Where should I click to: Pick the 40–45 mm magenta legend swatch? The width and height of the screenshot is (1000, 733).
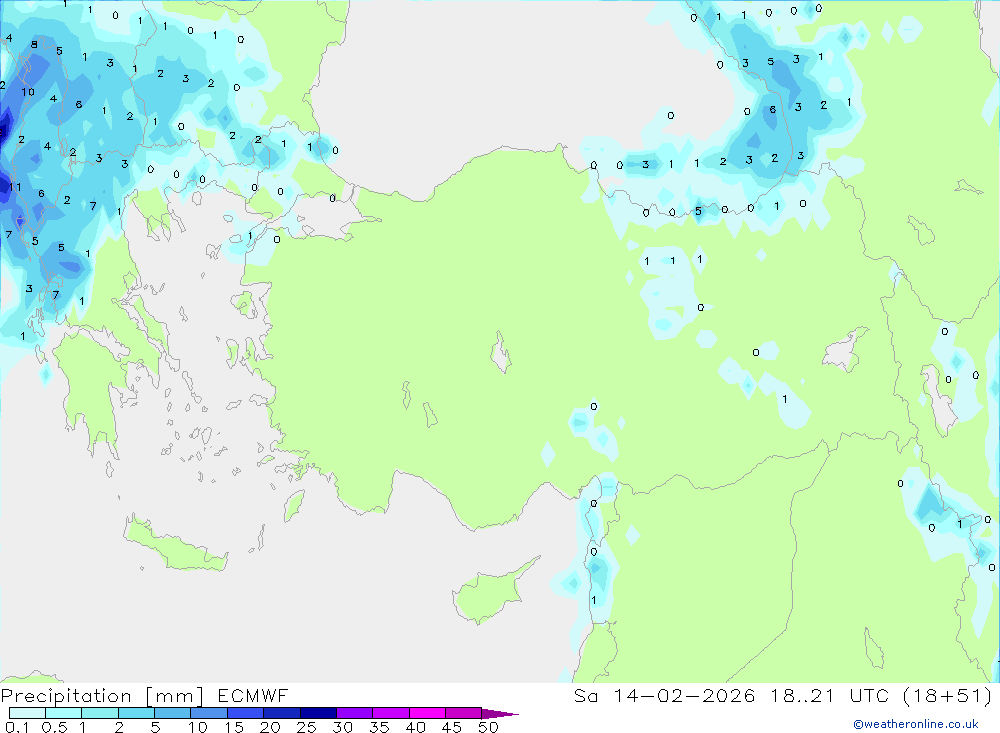point(427,713)
